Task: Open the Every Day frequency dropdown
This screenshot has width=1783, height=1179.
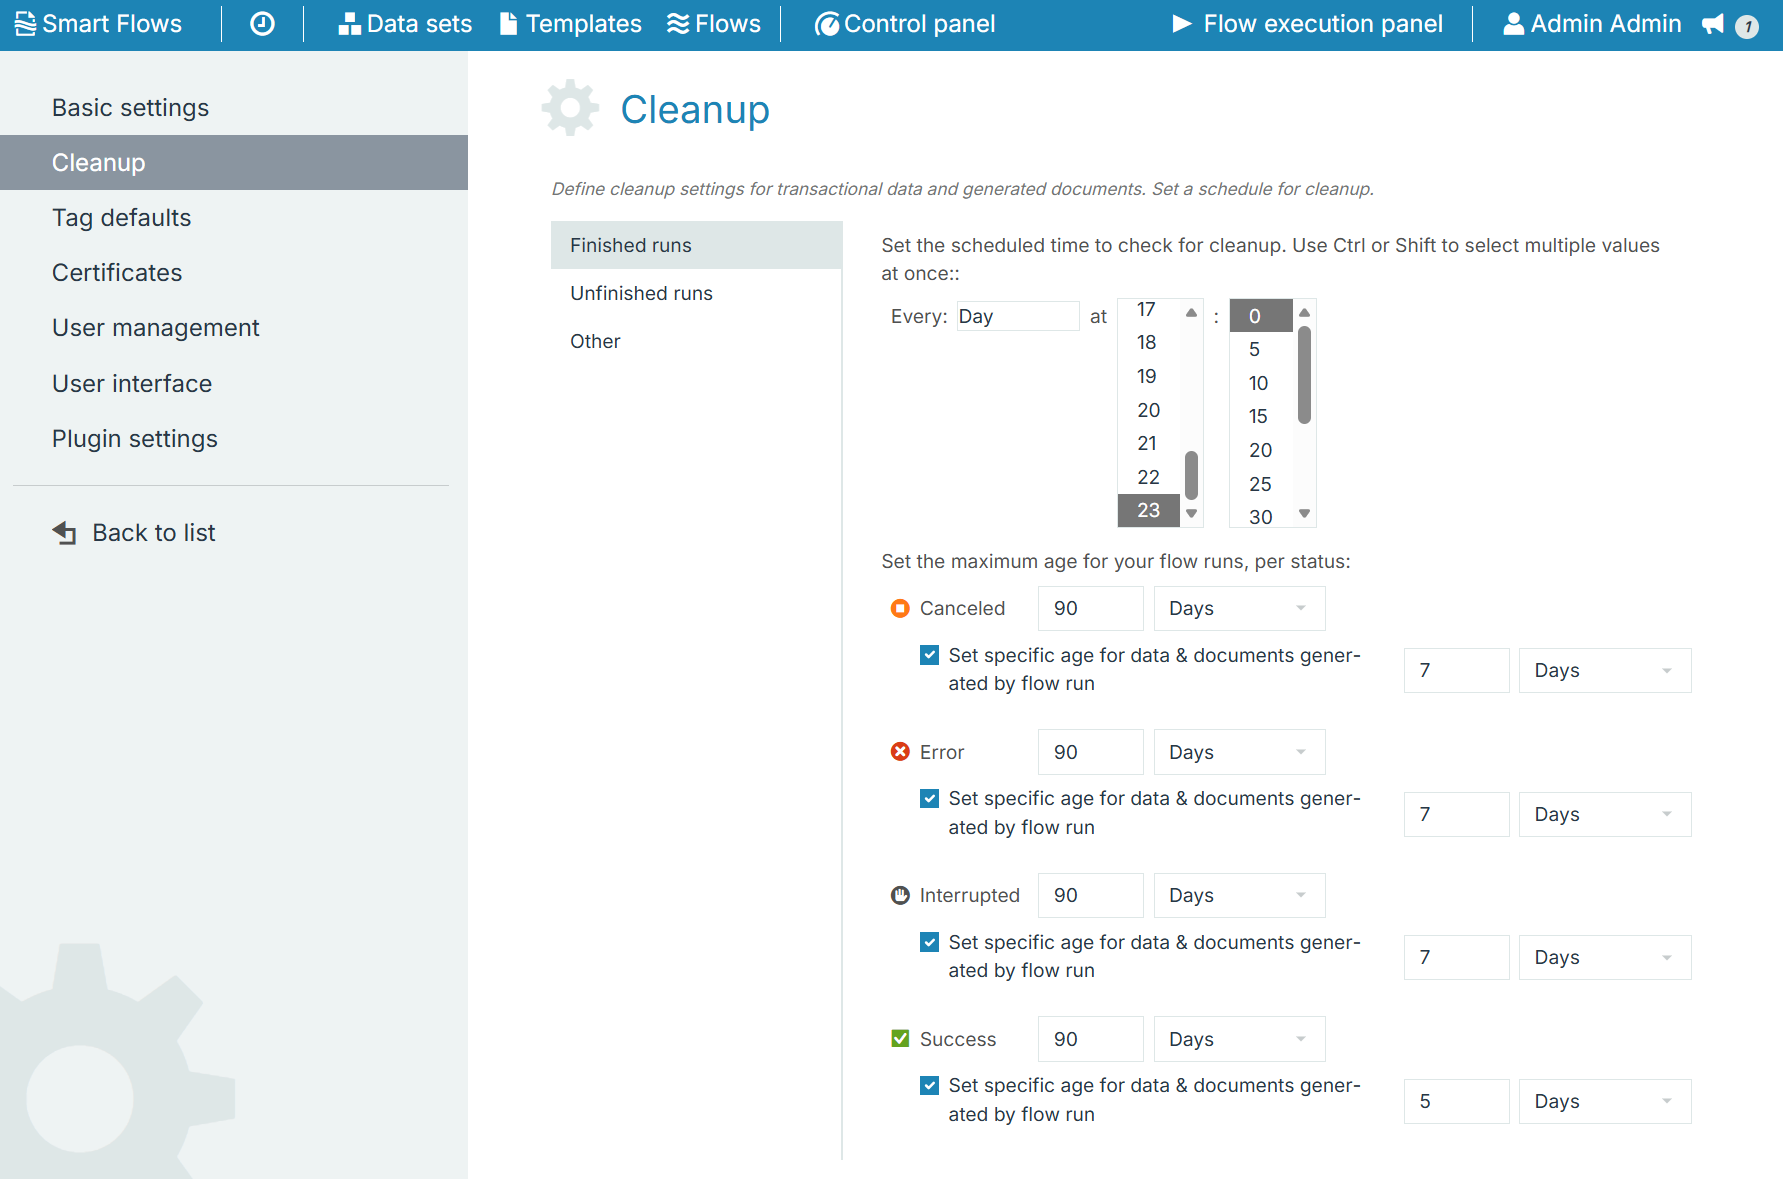Action: point(1018,316)
